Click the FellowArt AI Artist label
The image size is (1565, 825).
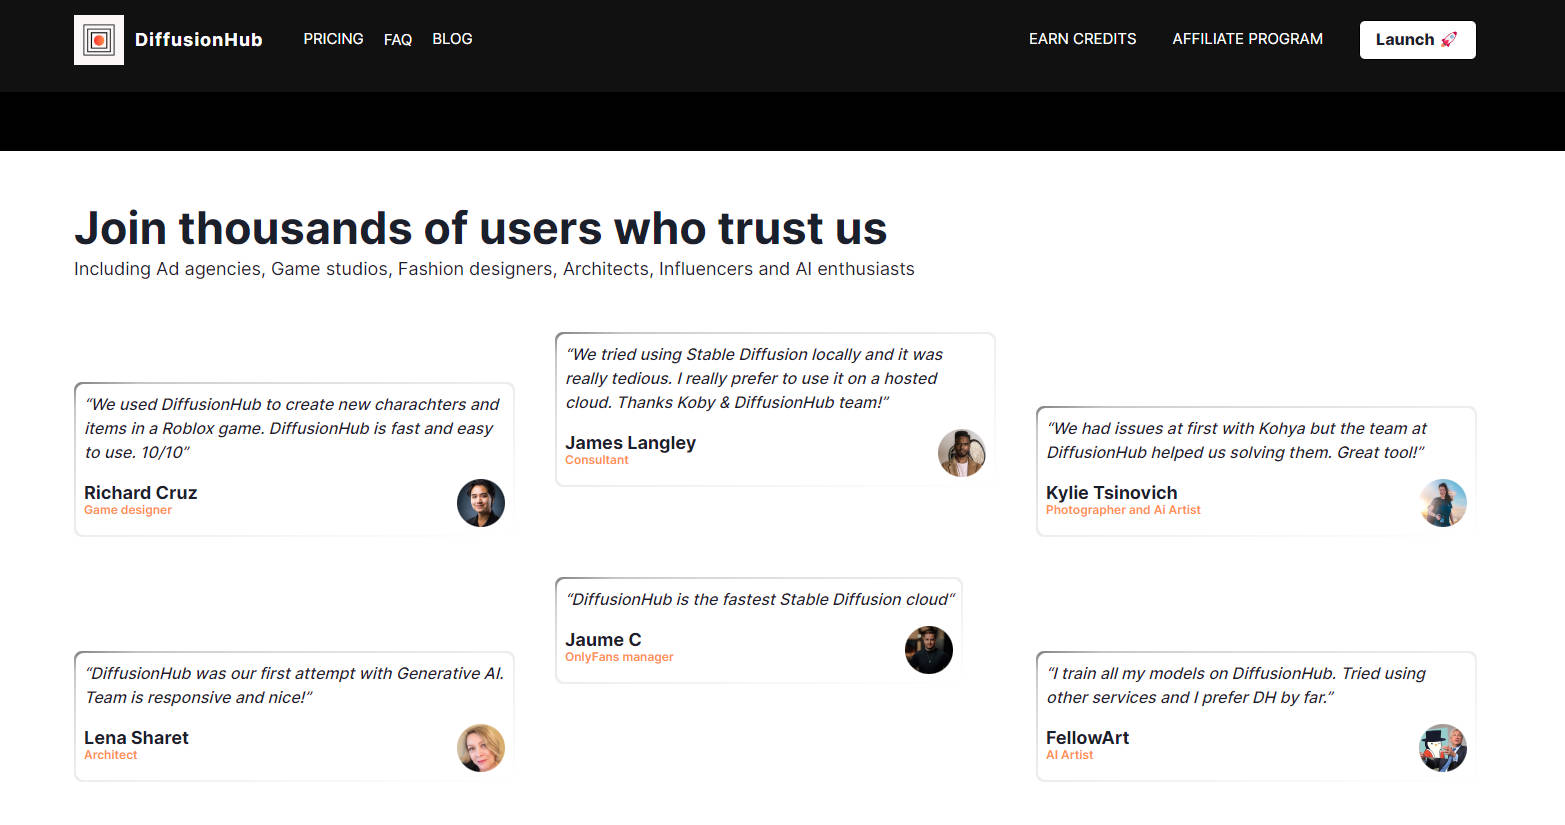point(1070,755)
